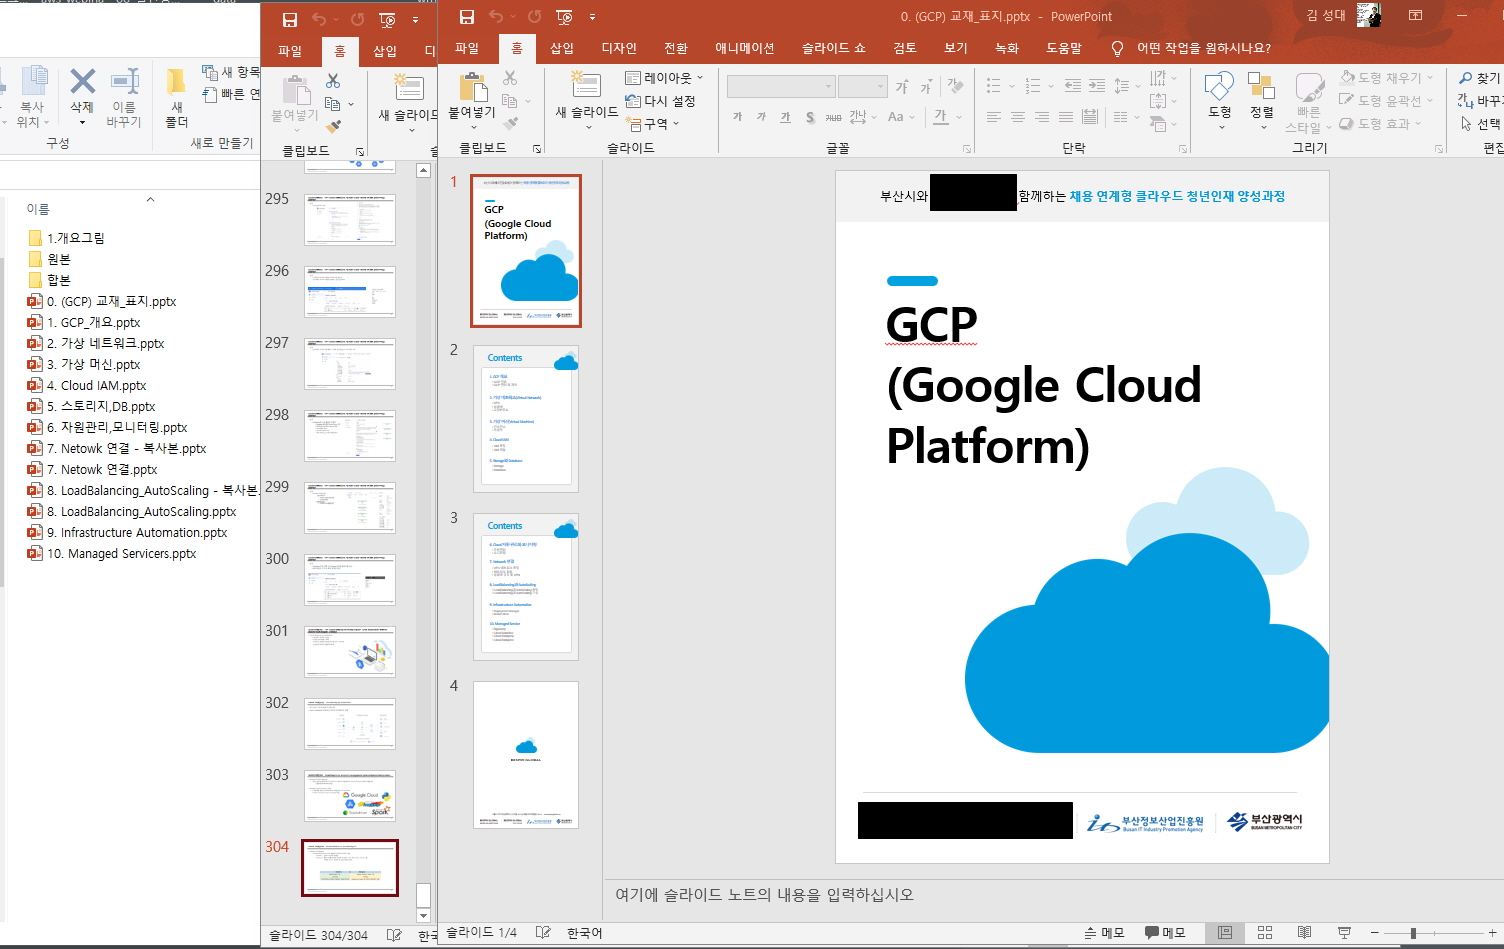
Task: Toggle the Align Right paragraph button
Action: [1042, 117]
